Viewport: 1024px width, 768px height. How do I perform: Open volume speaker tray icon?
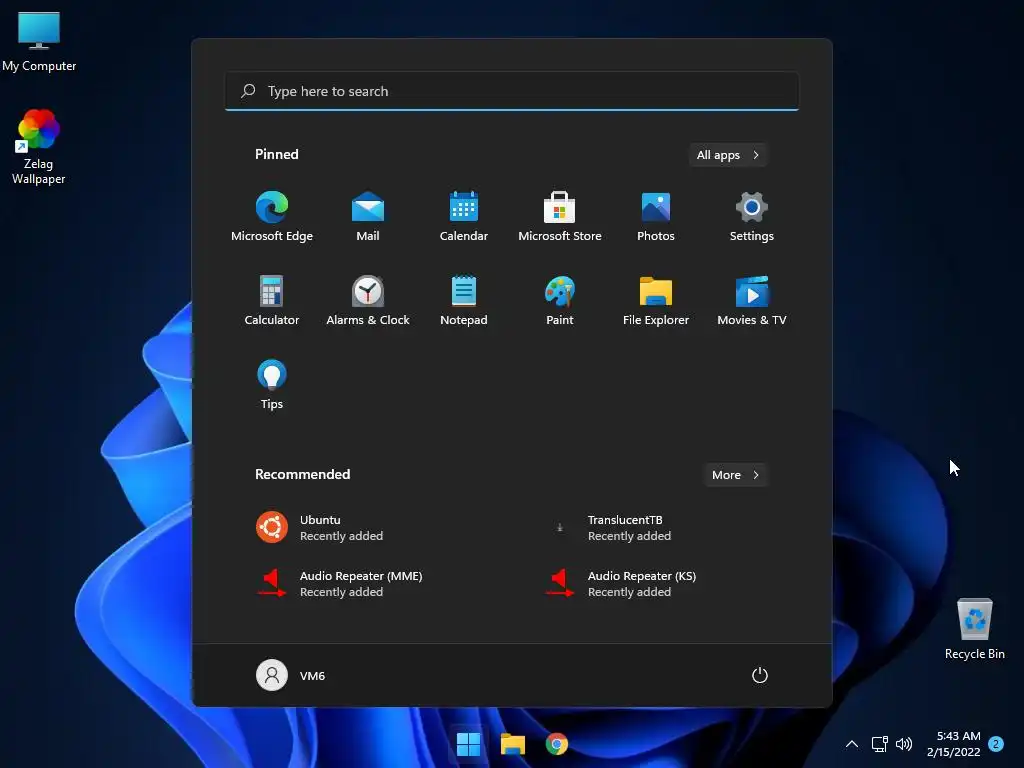click(x=904, y=744)
